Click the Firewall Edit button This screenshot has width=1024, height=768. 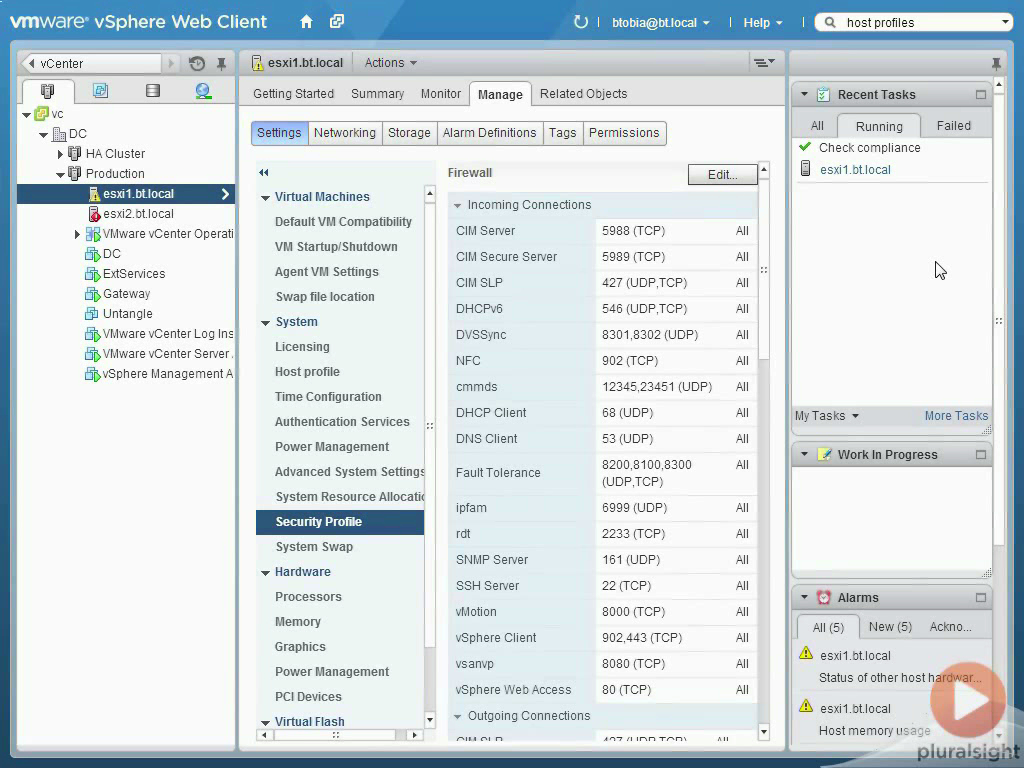(722, 174)
